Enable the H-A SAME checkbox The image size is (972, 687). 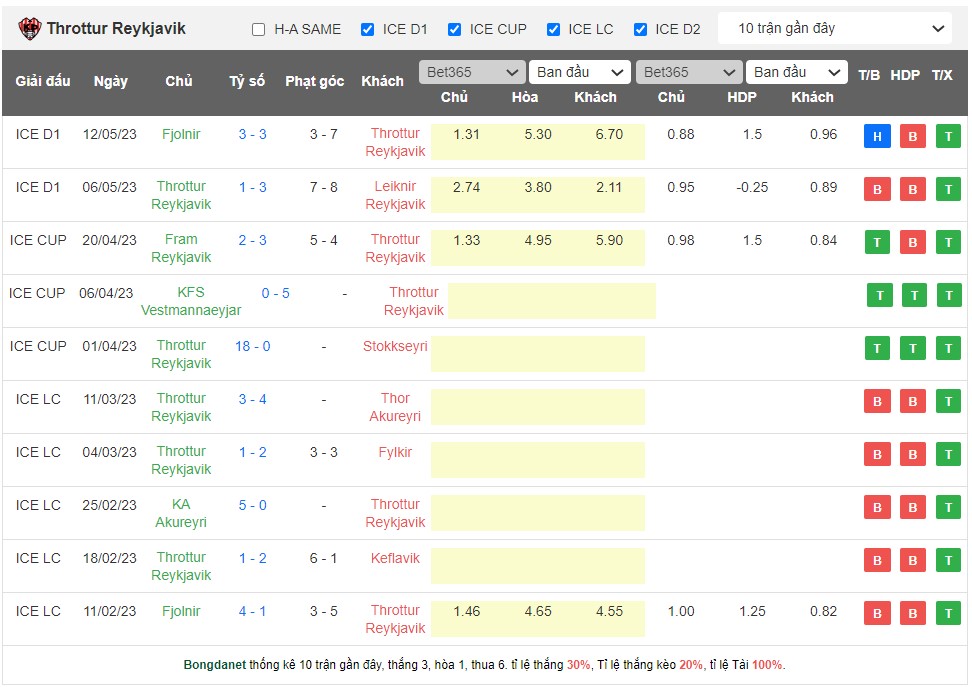(x=257, y=28)
